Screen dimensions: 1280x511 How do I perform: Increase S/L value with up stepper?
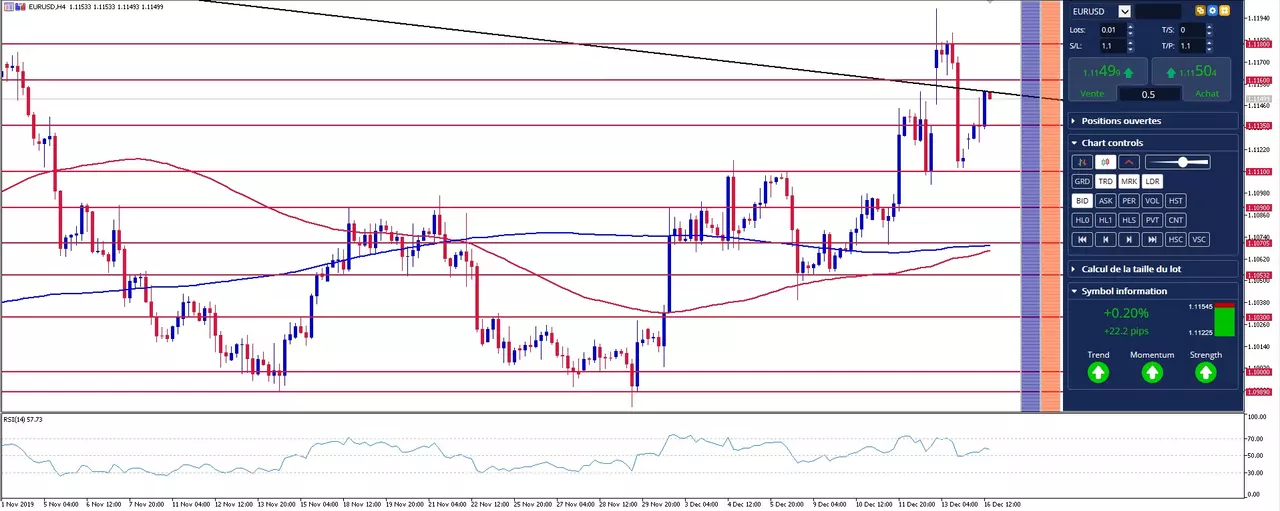(1131, 43)
